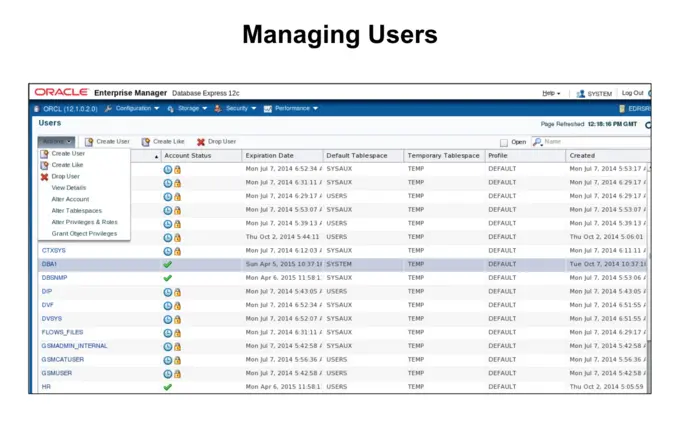Expand the Security menu
This screenshot has height=424, width=700.
(241, 108)
